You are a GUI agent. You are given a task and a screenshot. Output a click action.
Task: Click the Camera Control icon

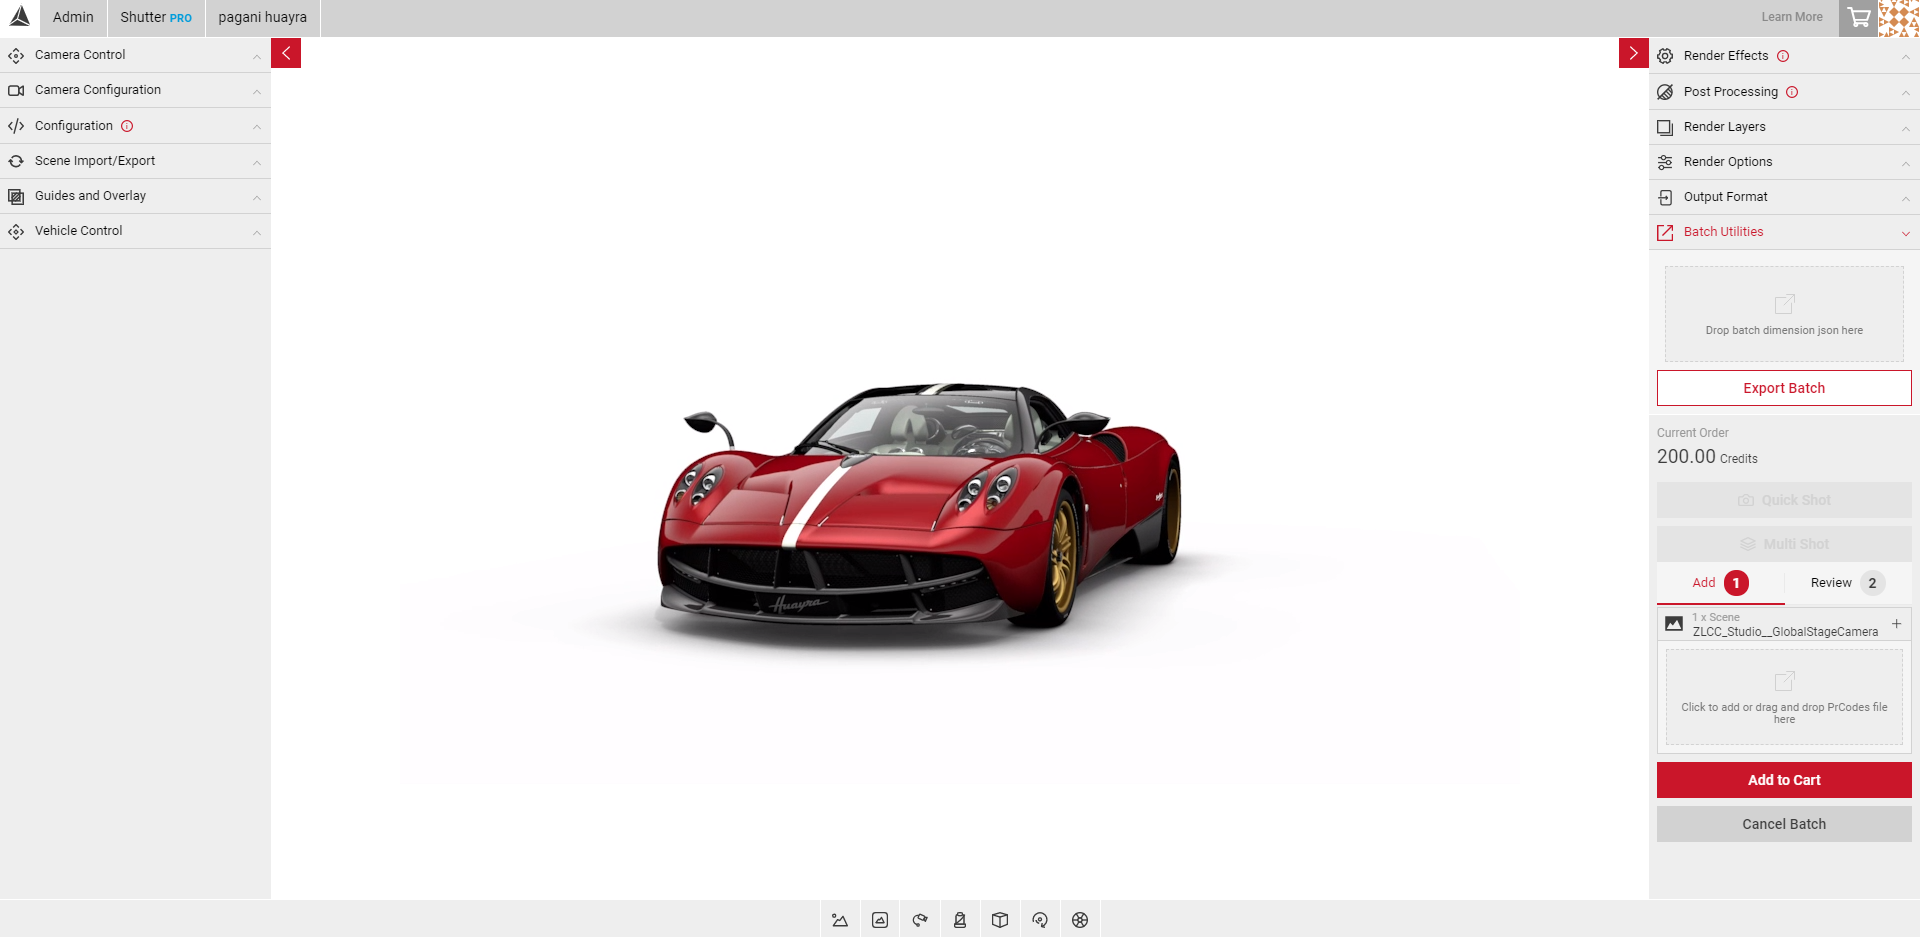[x=16, y=55]
